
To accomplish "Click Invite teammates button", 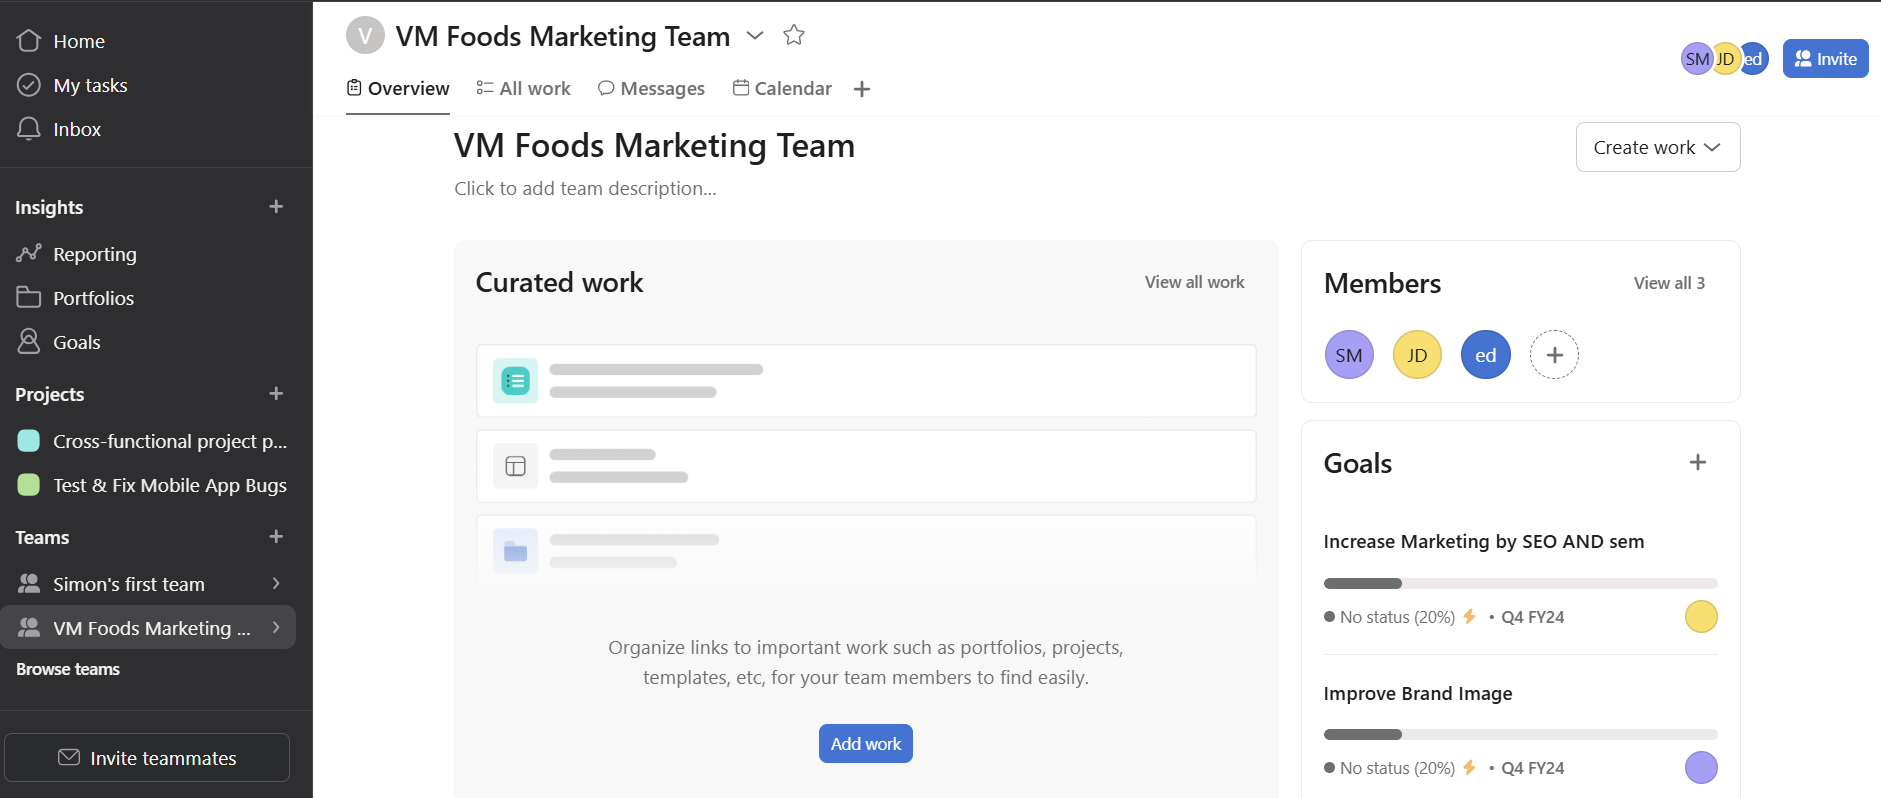I will [147, 758].
